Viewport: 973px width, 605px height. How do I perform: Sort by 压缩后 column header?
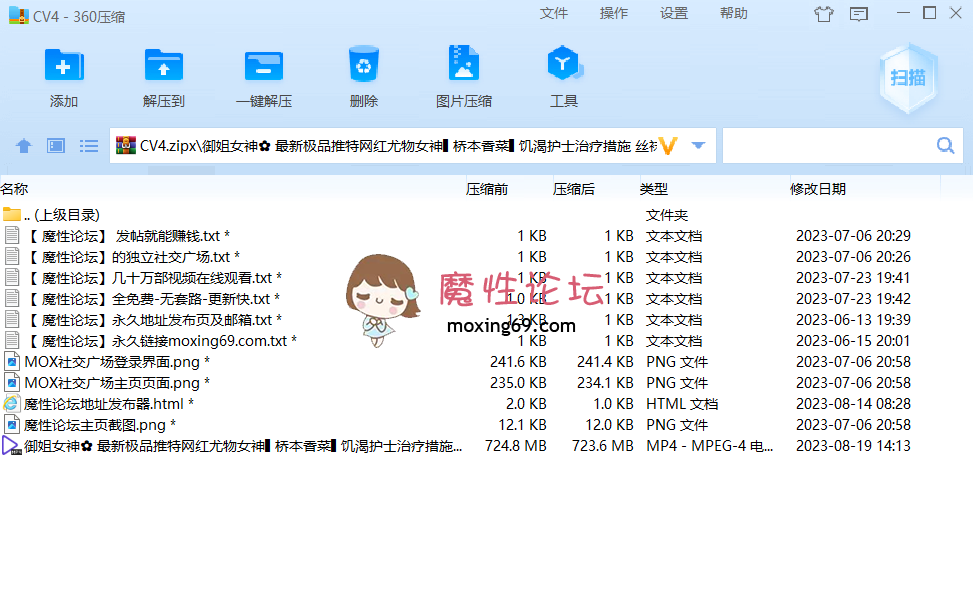click(573, 189)
